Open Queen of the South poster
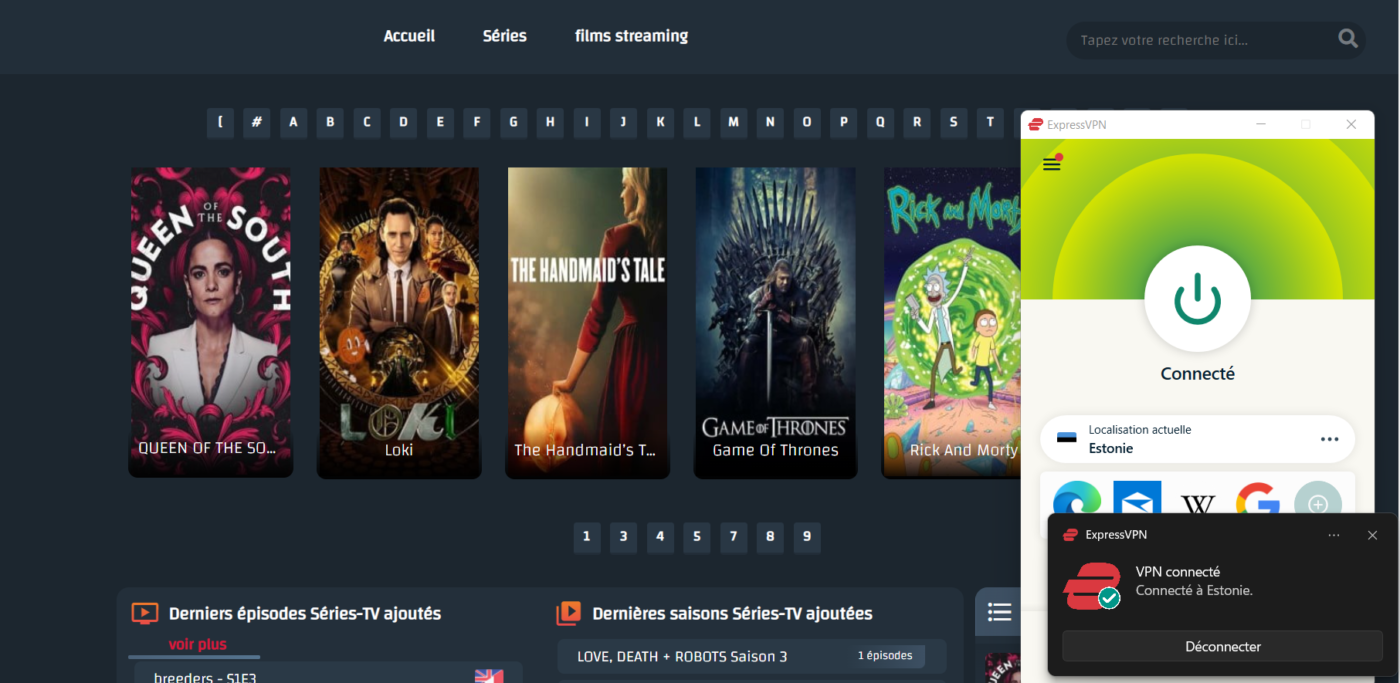This screenshot has height=683, width=1400. [211, 321]
